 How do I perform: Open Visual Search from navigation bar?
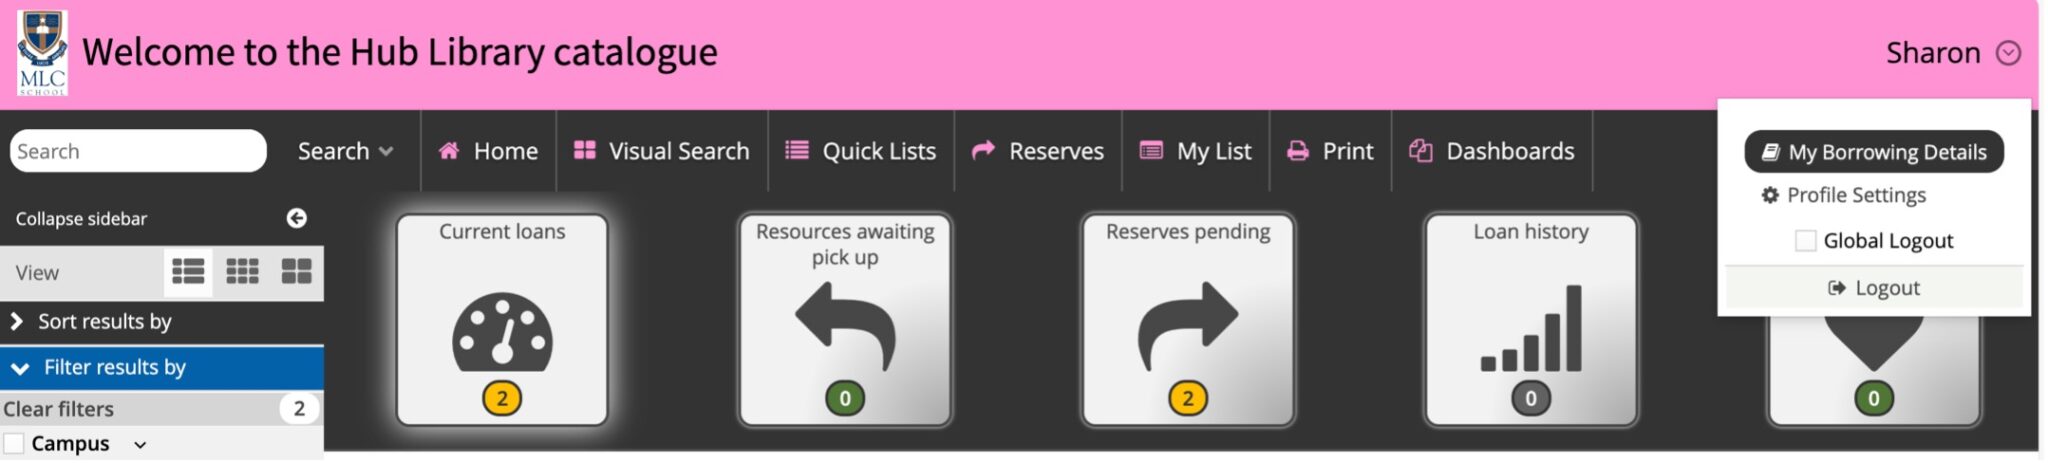click(x=661, y=151)
